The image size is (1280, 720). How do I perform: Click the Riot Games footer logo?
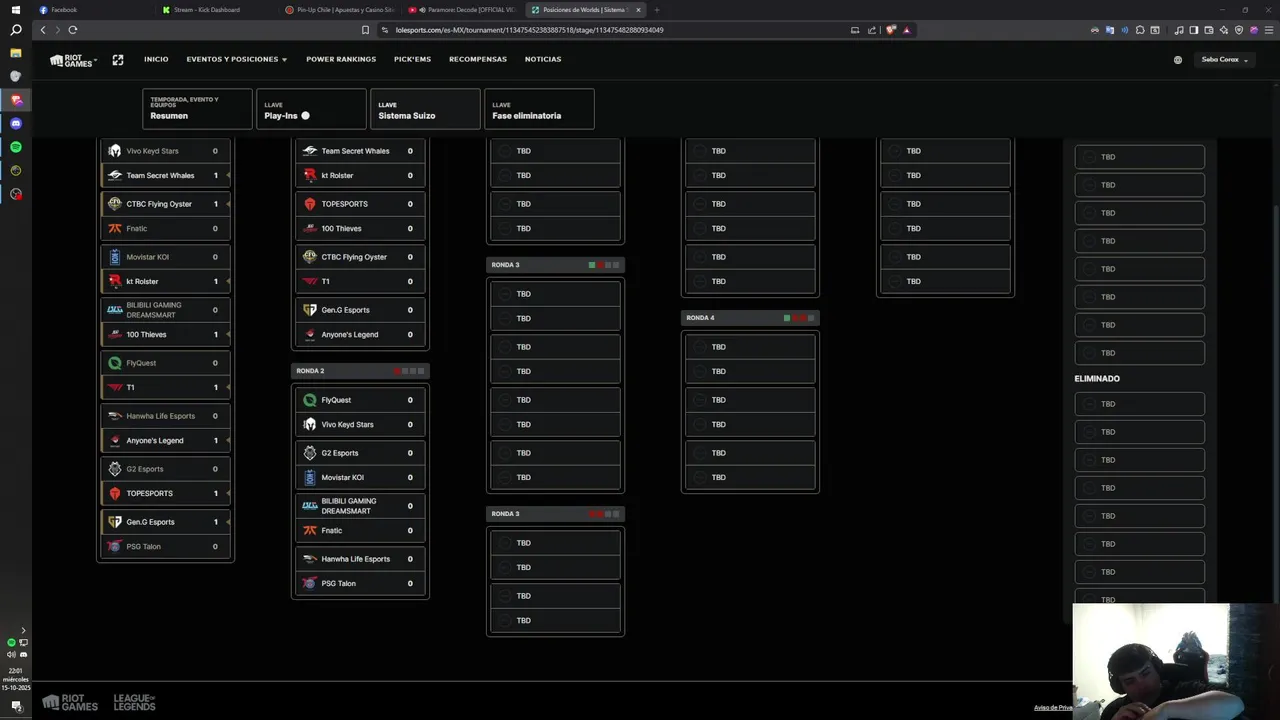click(70, 703)
